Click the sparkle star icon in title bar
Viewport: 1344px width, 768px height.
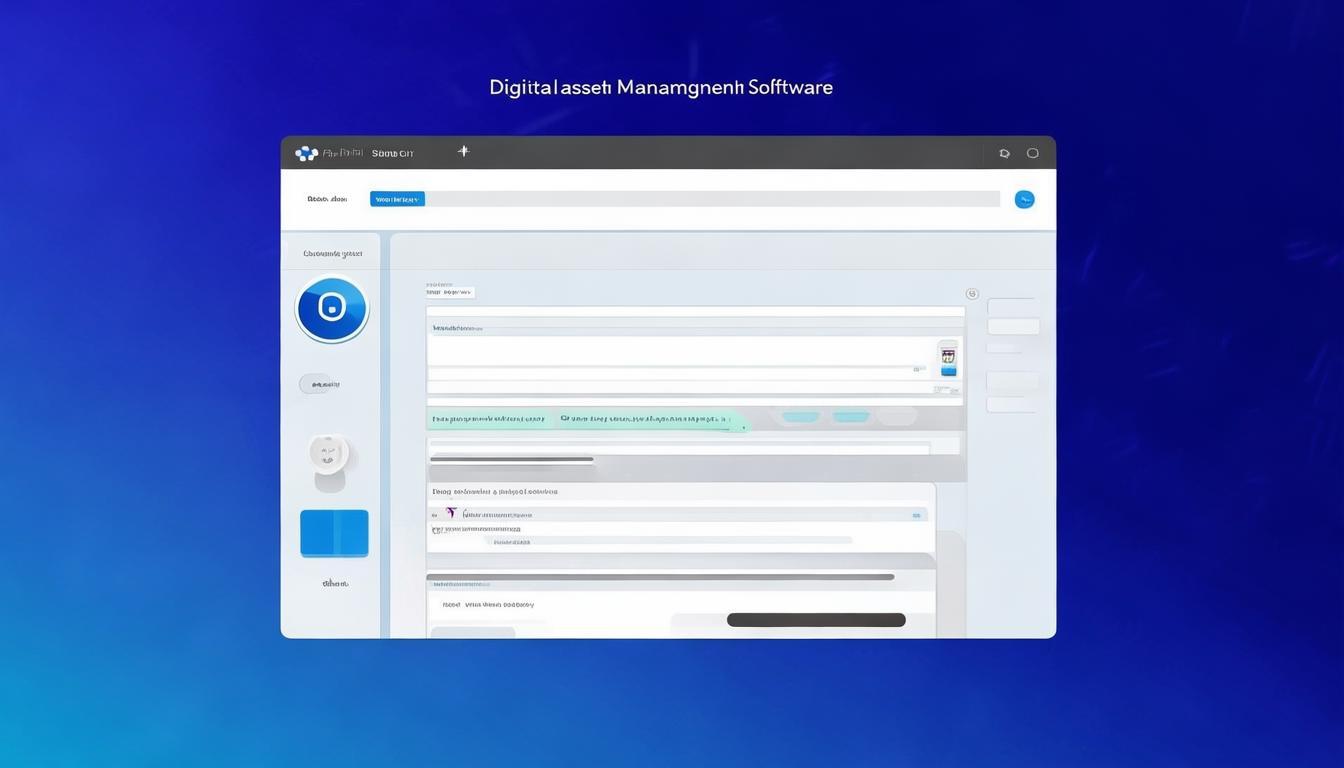(463, 151)
